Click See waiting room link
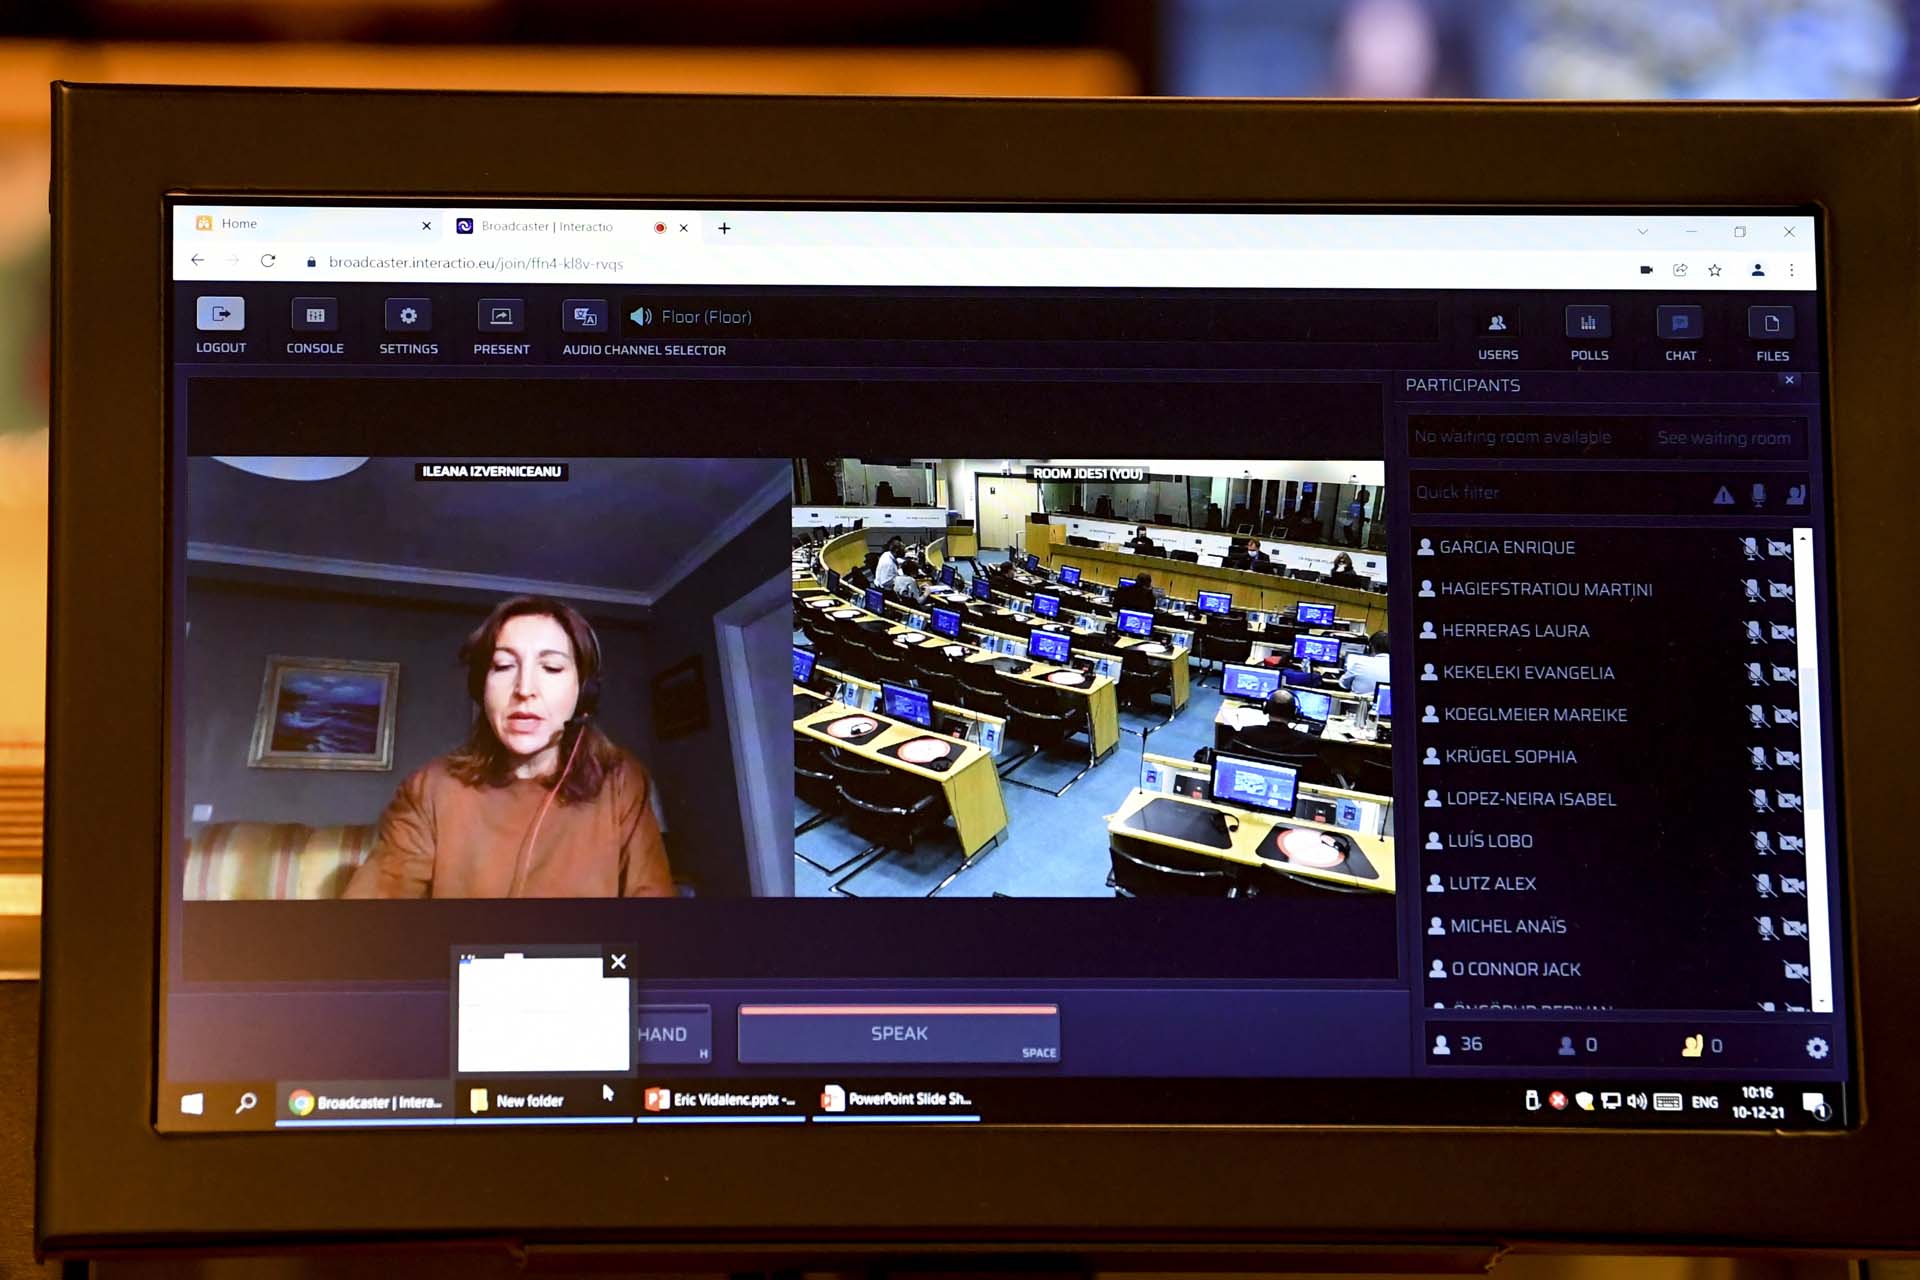Screen dimensions: 1920x1280 [1723, 438]
